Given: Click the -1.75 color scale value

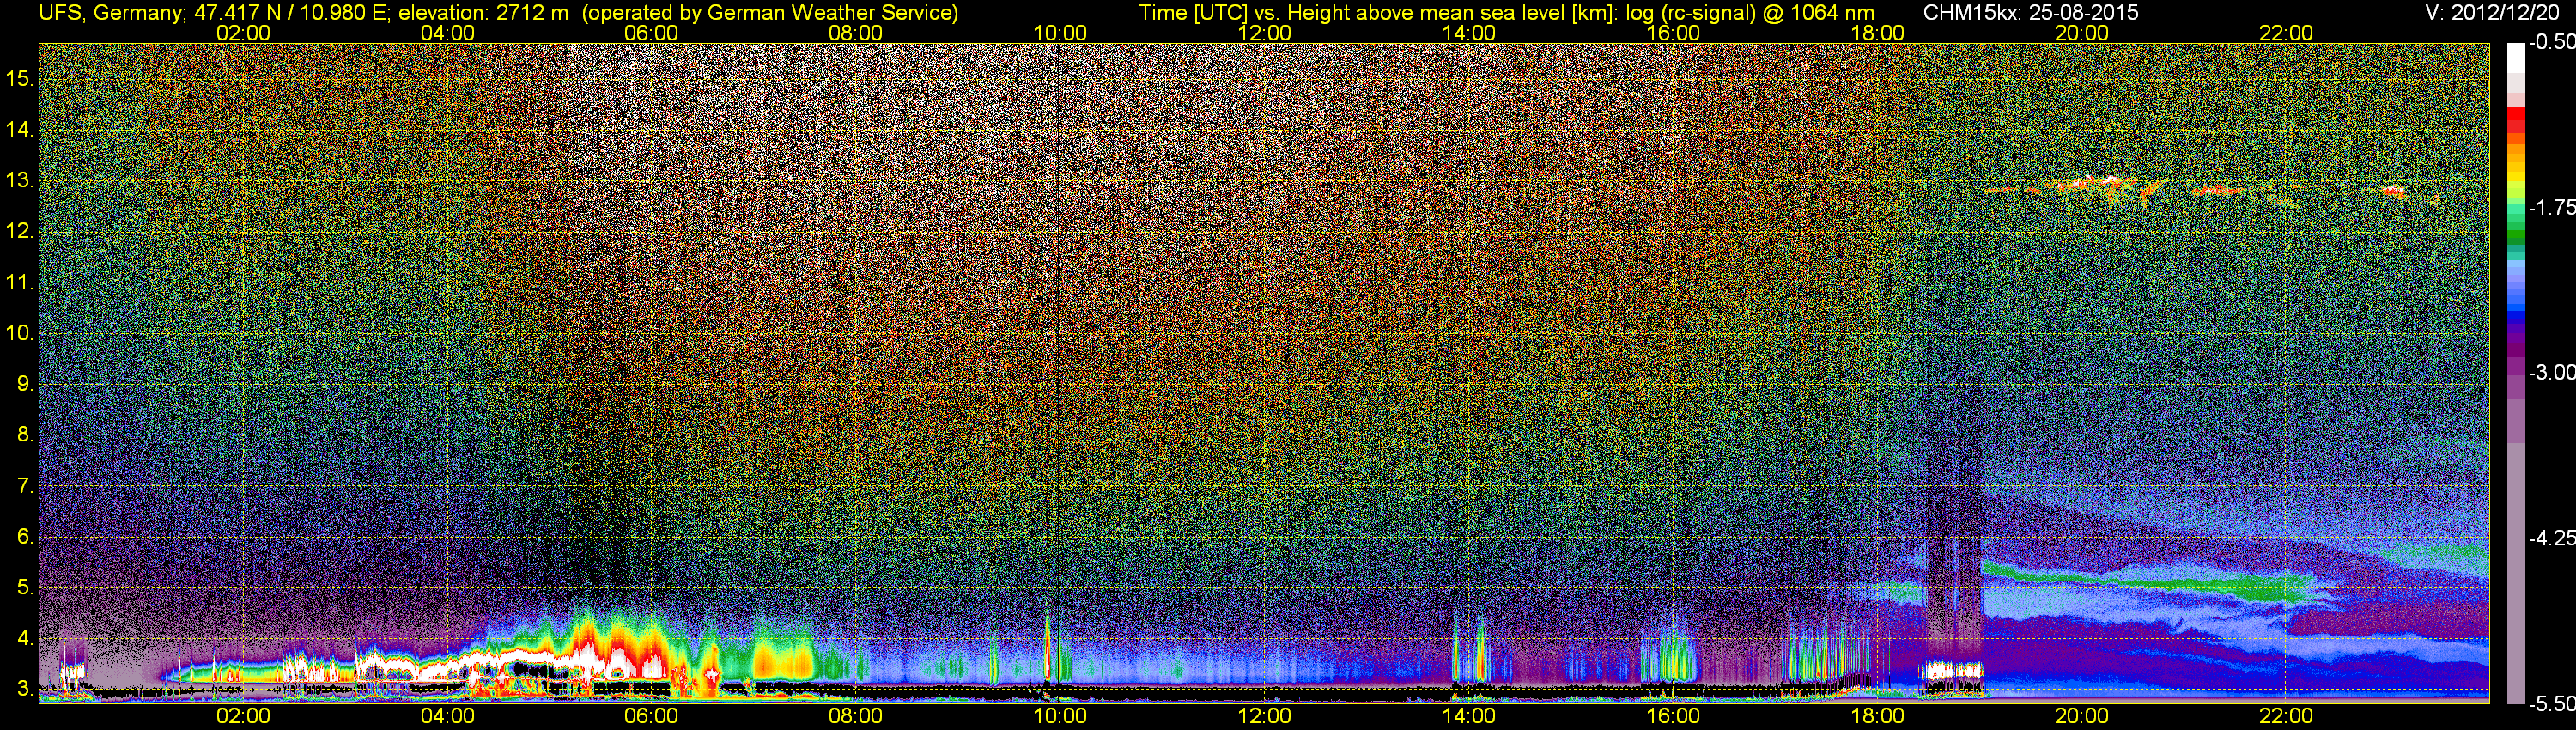Looking at the screenshot, I should tap(2551, 207).
